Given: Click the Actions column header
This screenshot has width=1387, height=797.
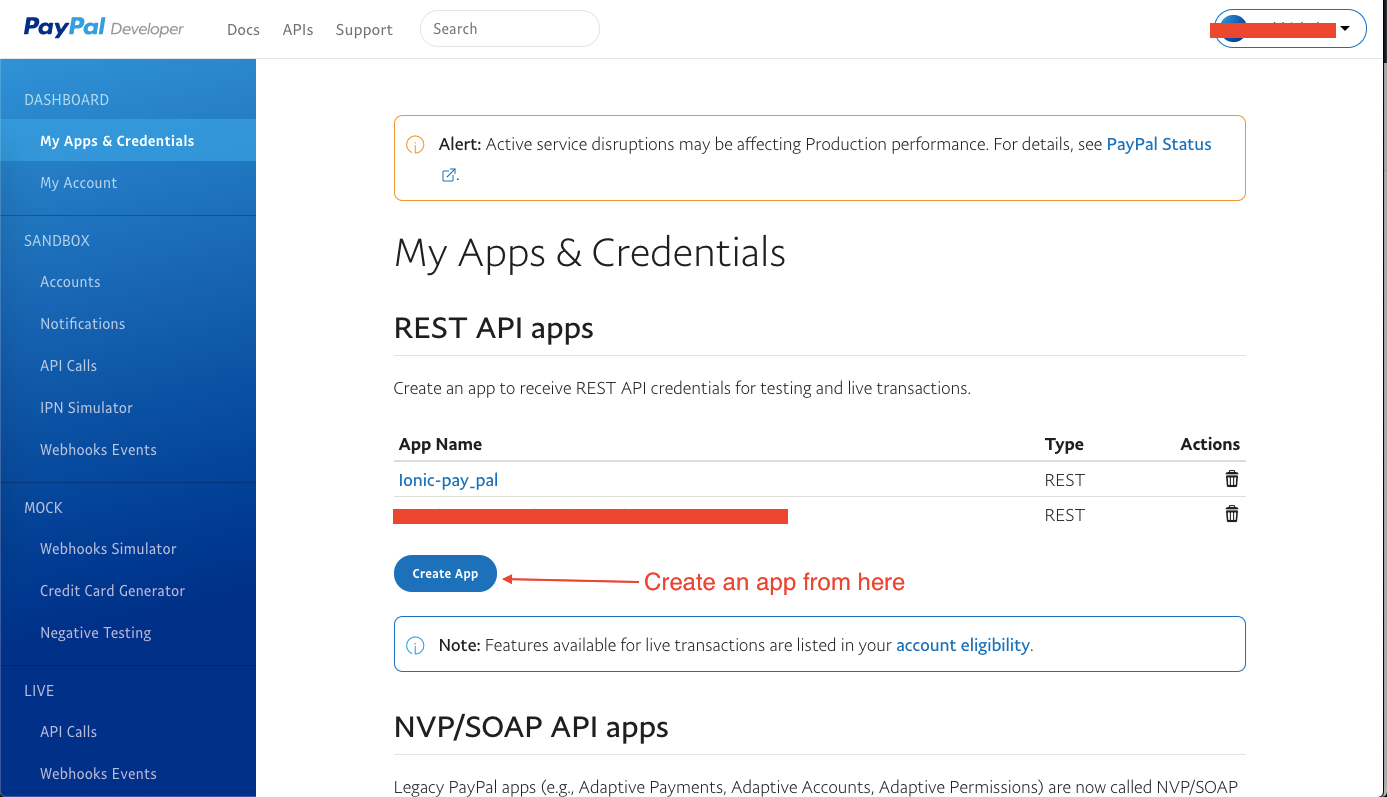Looking at the screenshot, I should pyautogui.click(x=1210, y=444).
